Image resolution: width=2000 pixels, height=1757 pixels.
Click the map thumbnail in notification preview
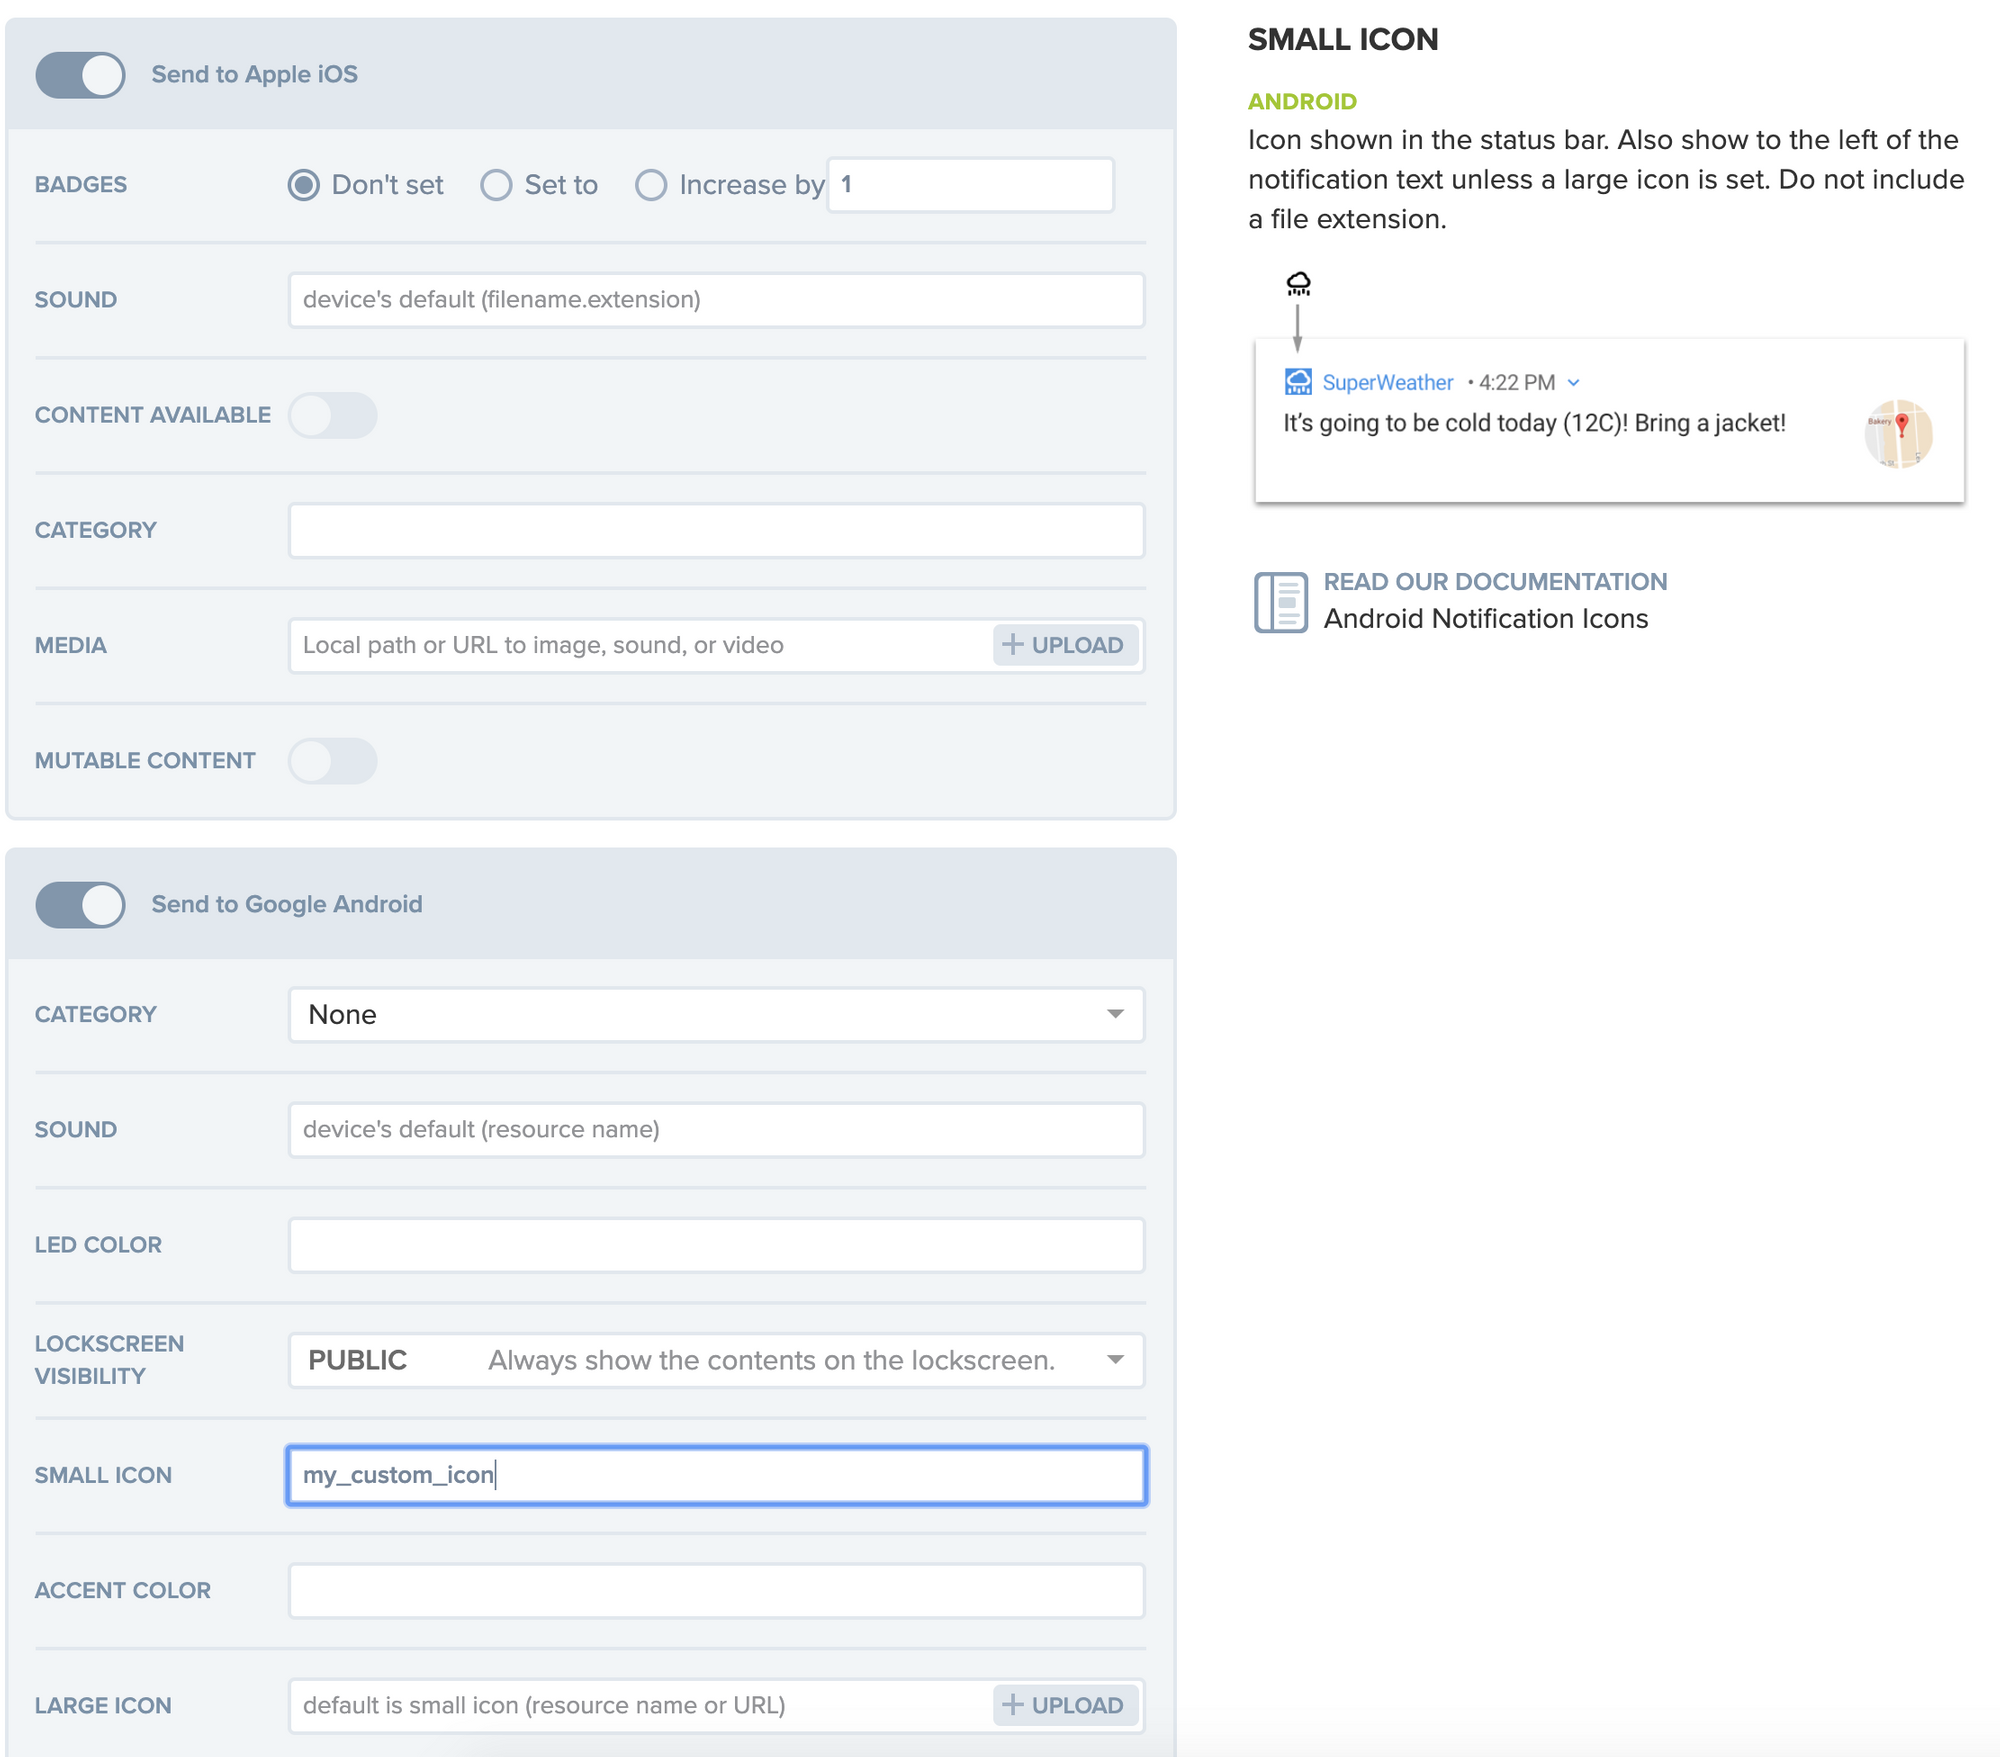click(1898, 434)
